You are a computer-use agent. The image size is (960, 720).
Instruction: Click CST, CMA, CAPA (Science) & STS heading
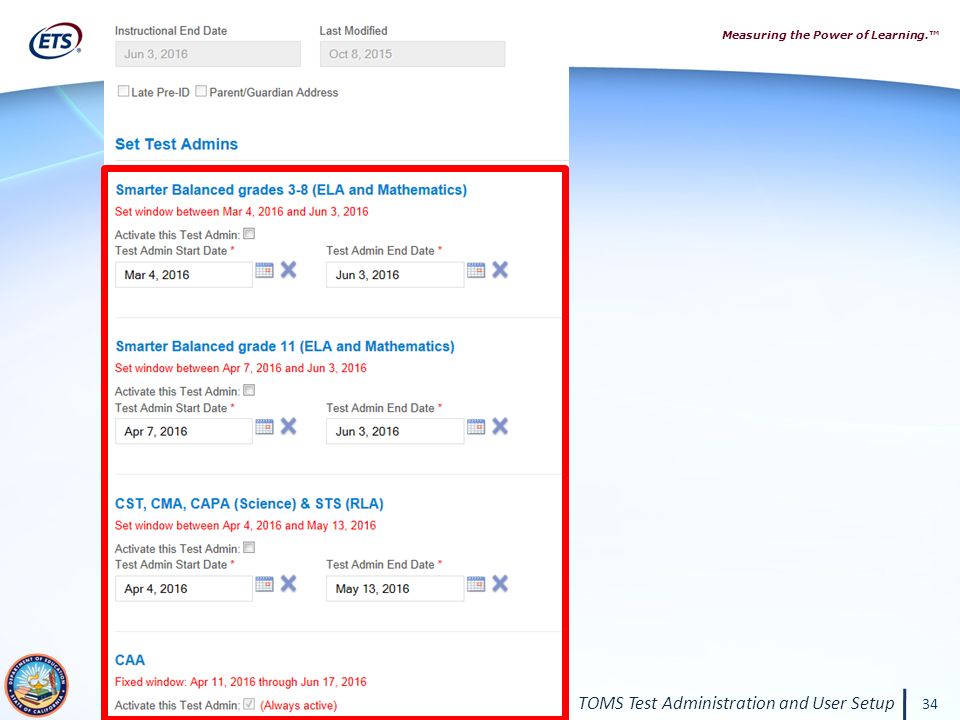point(250,504)
